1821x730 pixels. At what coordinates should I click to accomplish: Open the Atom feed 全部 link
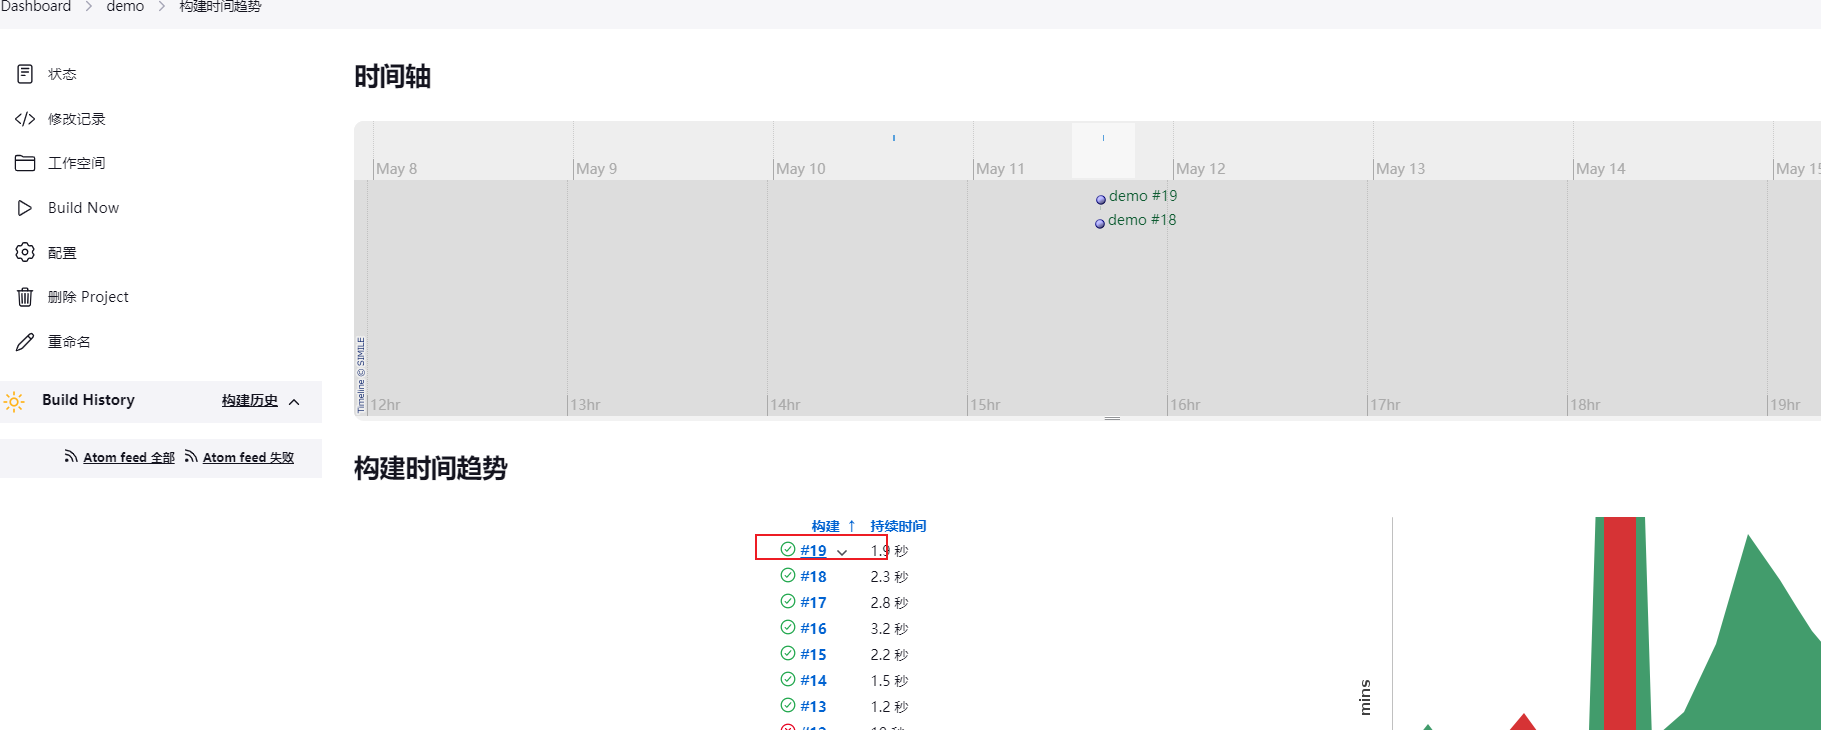pos(128,458)
